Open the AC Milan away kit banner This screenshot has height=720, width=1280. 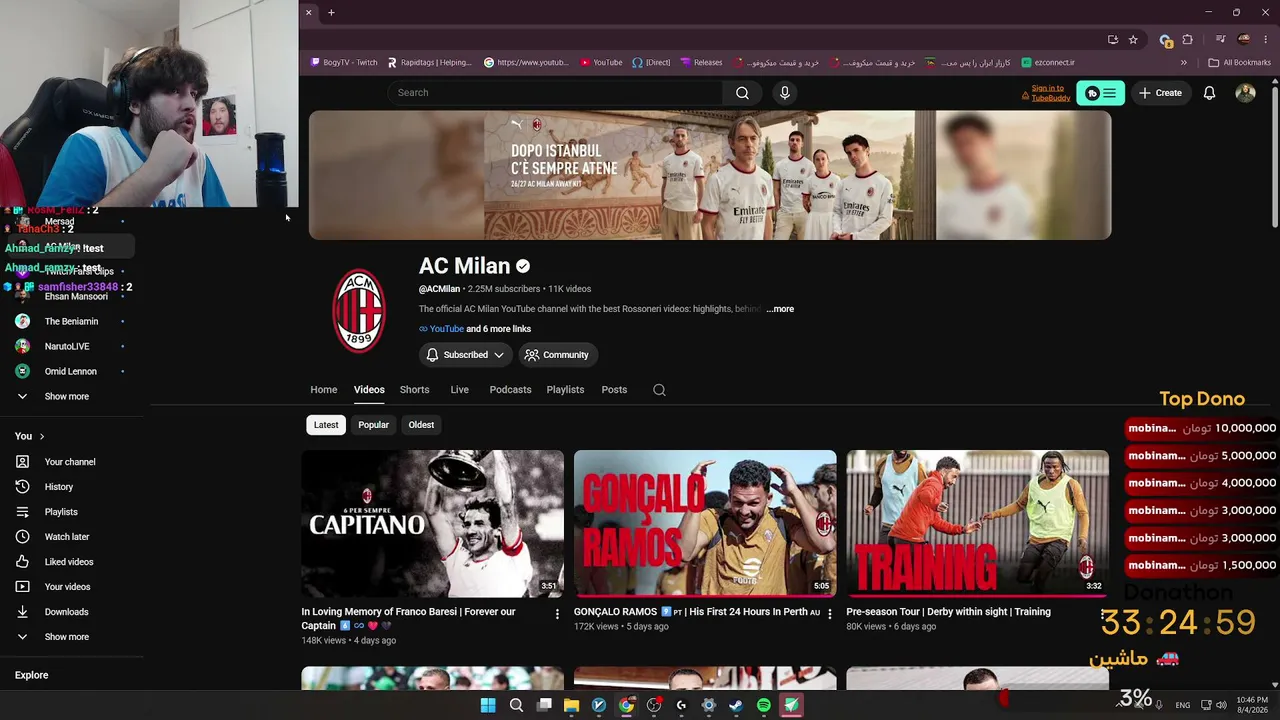710,175
